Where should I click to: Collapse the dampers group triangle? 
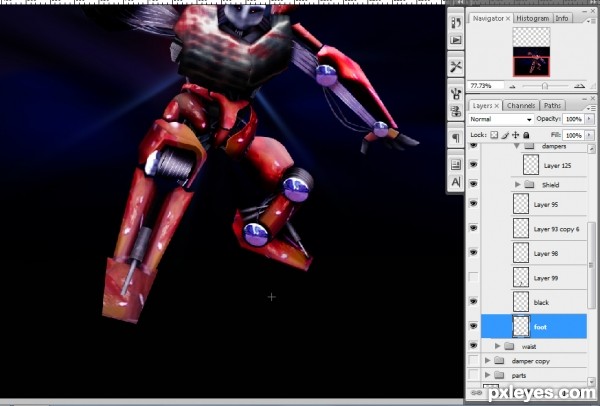[x=517, y=146]
